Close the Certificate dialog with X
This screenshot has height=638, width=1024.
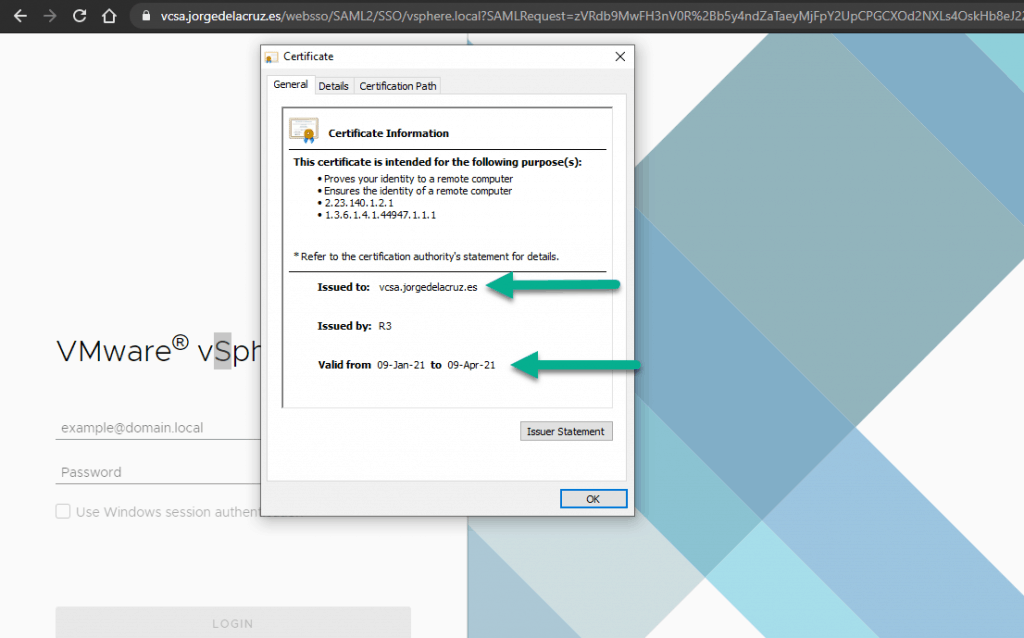coord(620,57)
